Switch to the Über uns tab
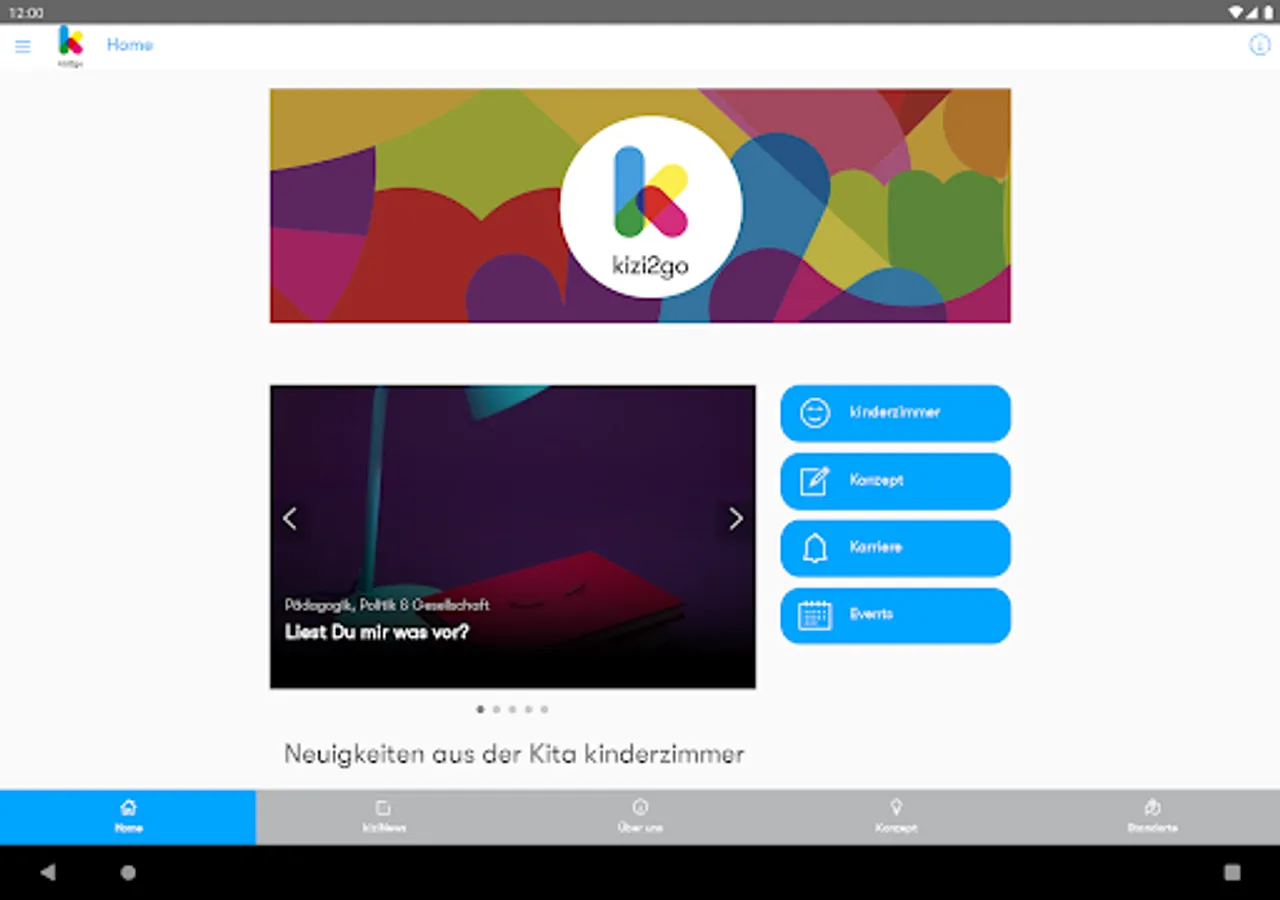 640,817
